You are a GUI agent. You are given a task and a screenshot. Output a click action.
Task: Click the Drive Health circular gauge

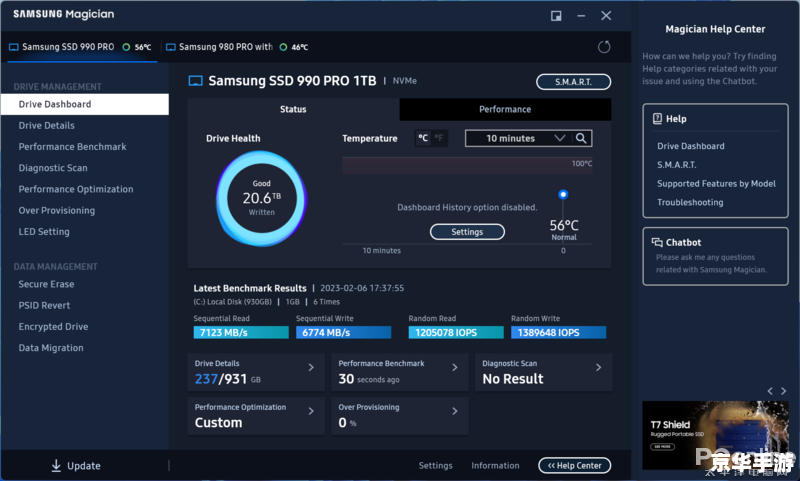(x=261, y=198)
